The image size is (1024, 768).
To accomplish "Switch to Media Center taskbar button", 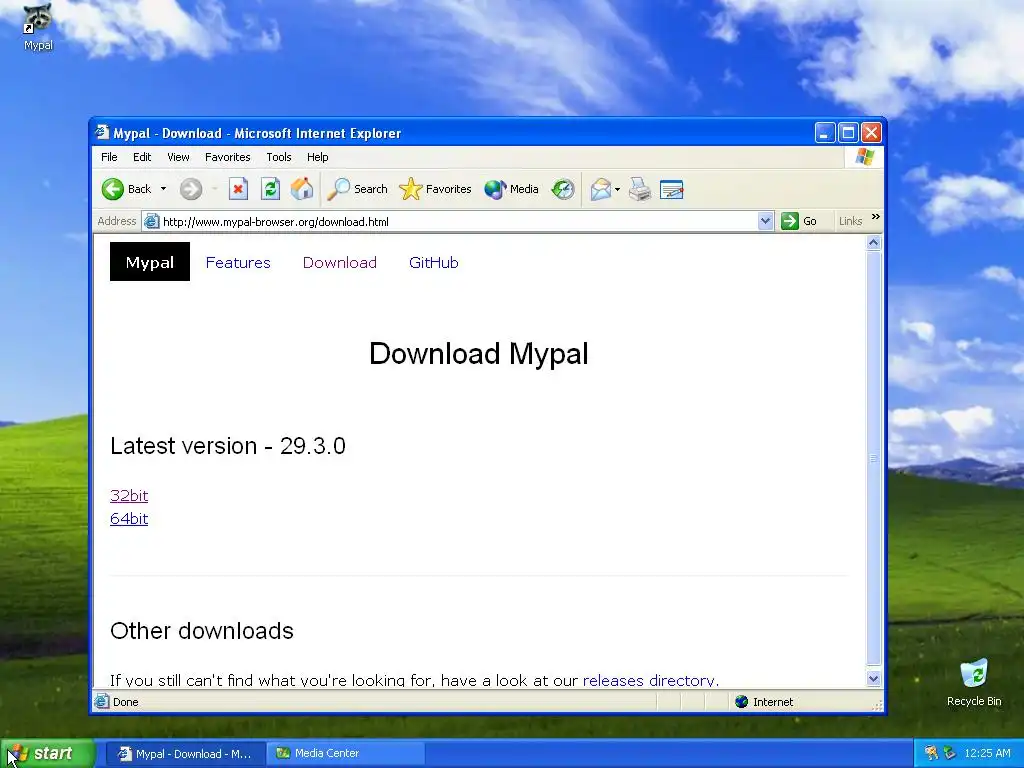I will (346, 754).
